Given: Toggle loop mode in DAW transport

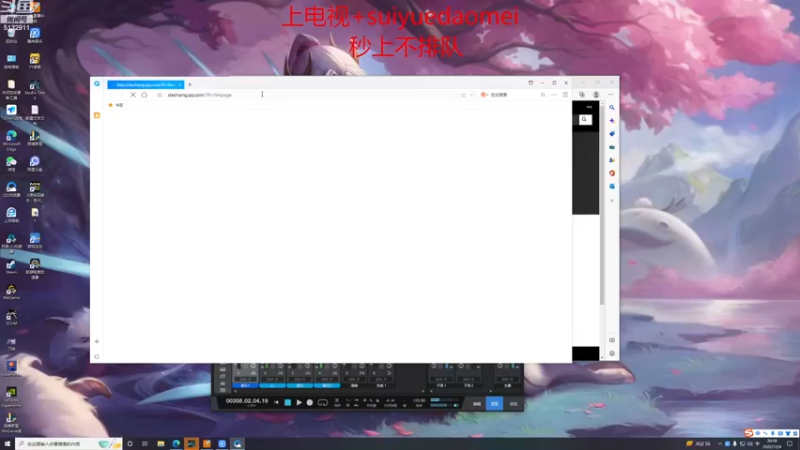Looking at the screenshot, I should point(322,403).
